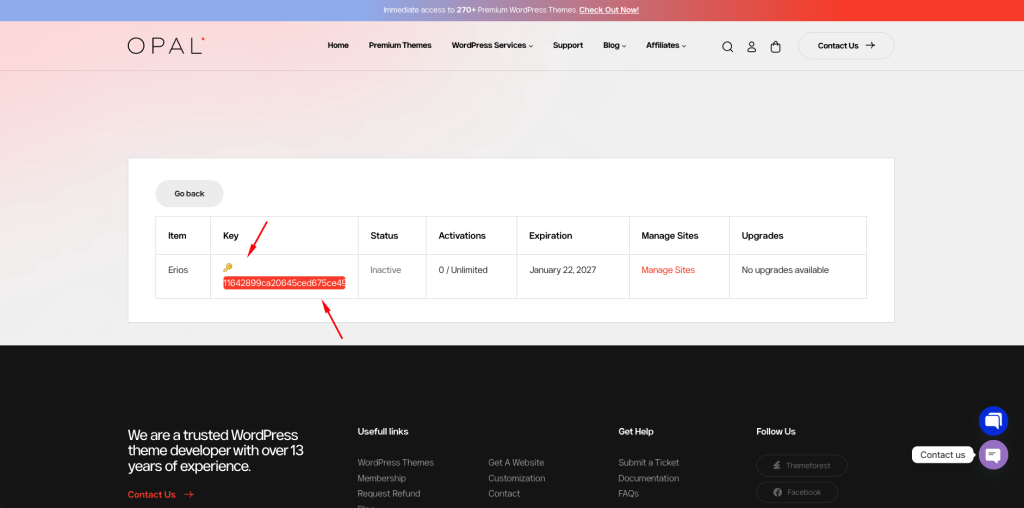Open the Contact footer link
The height and width of the screenshot is (508, 1024).
[504, 494]
